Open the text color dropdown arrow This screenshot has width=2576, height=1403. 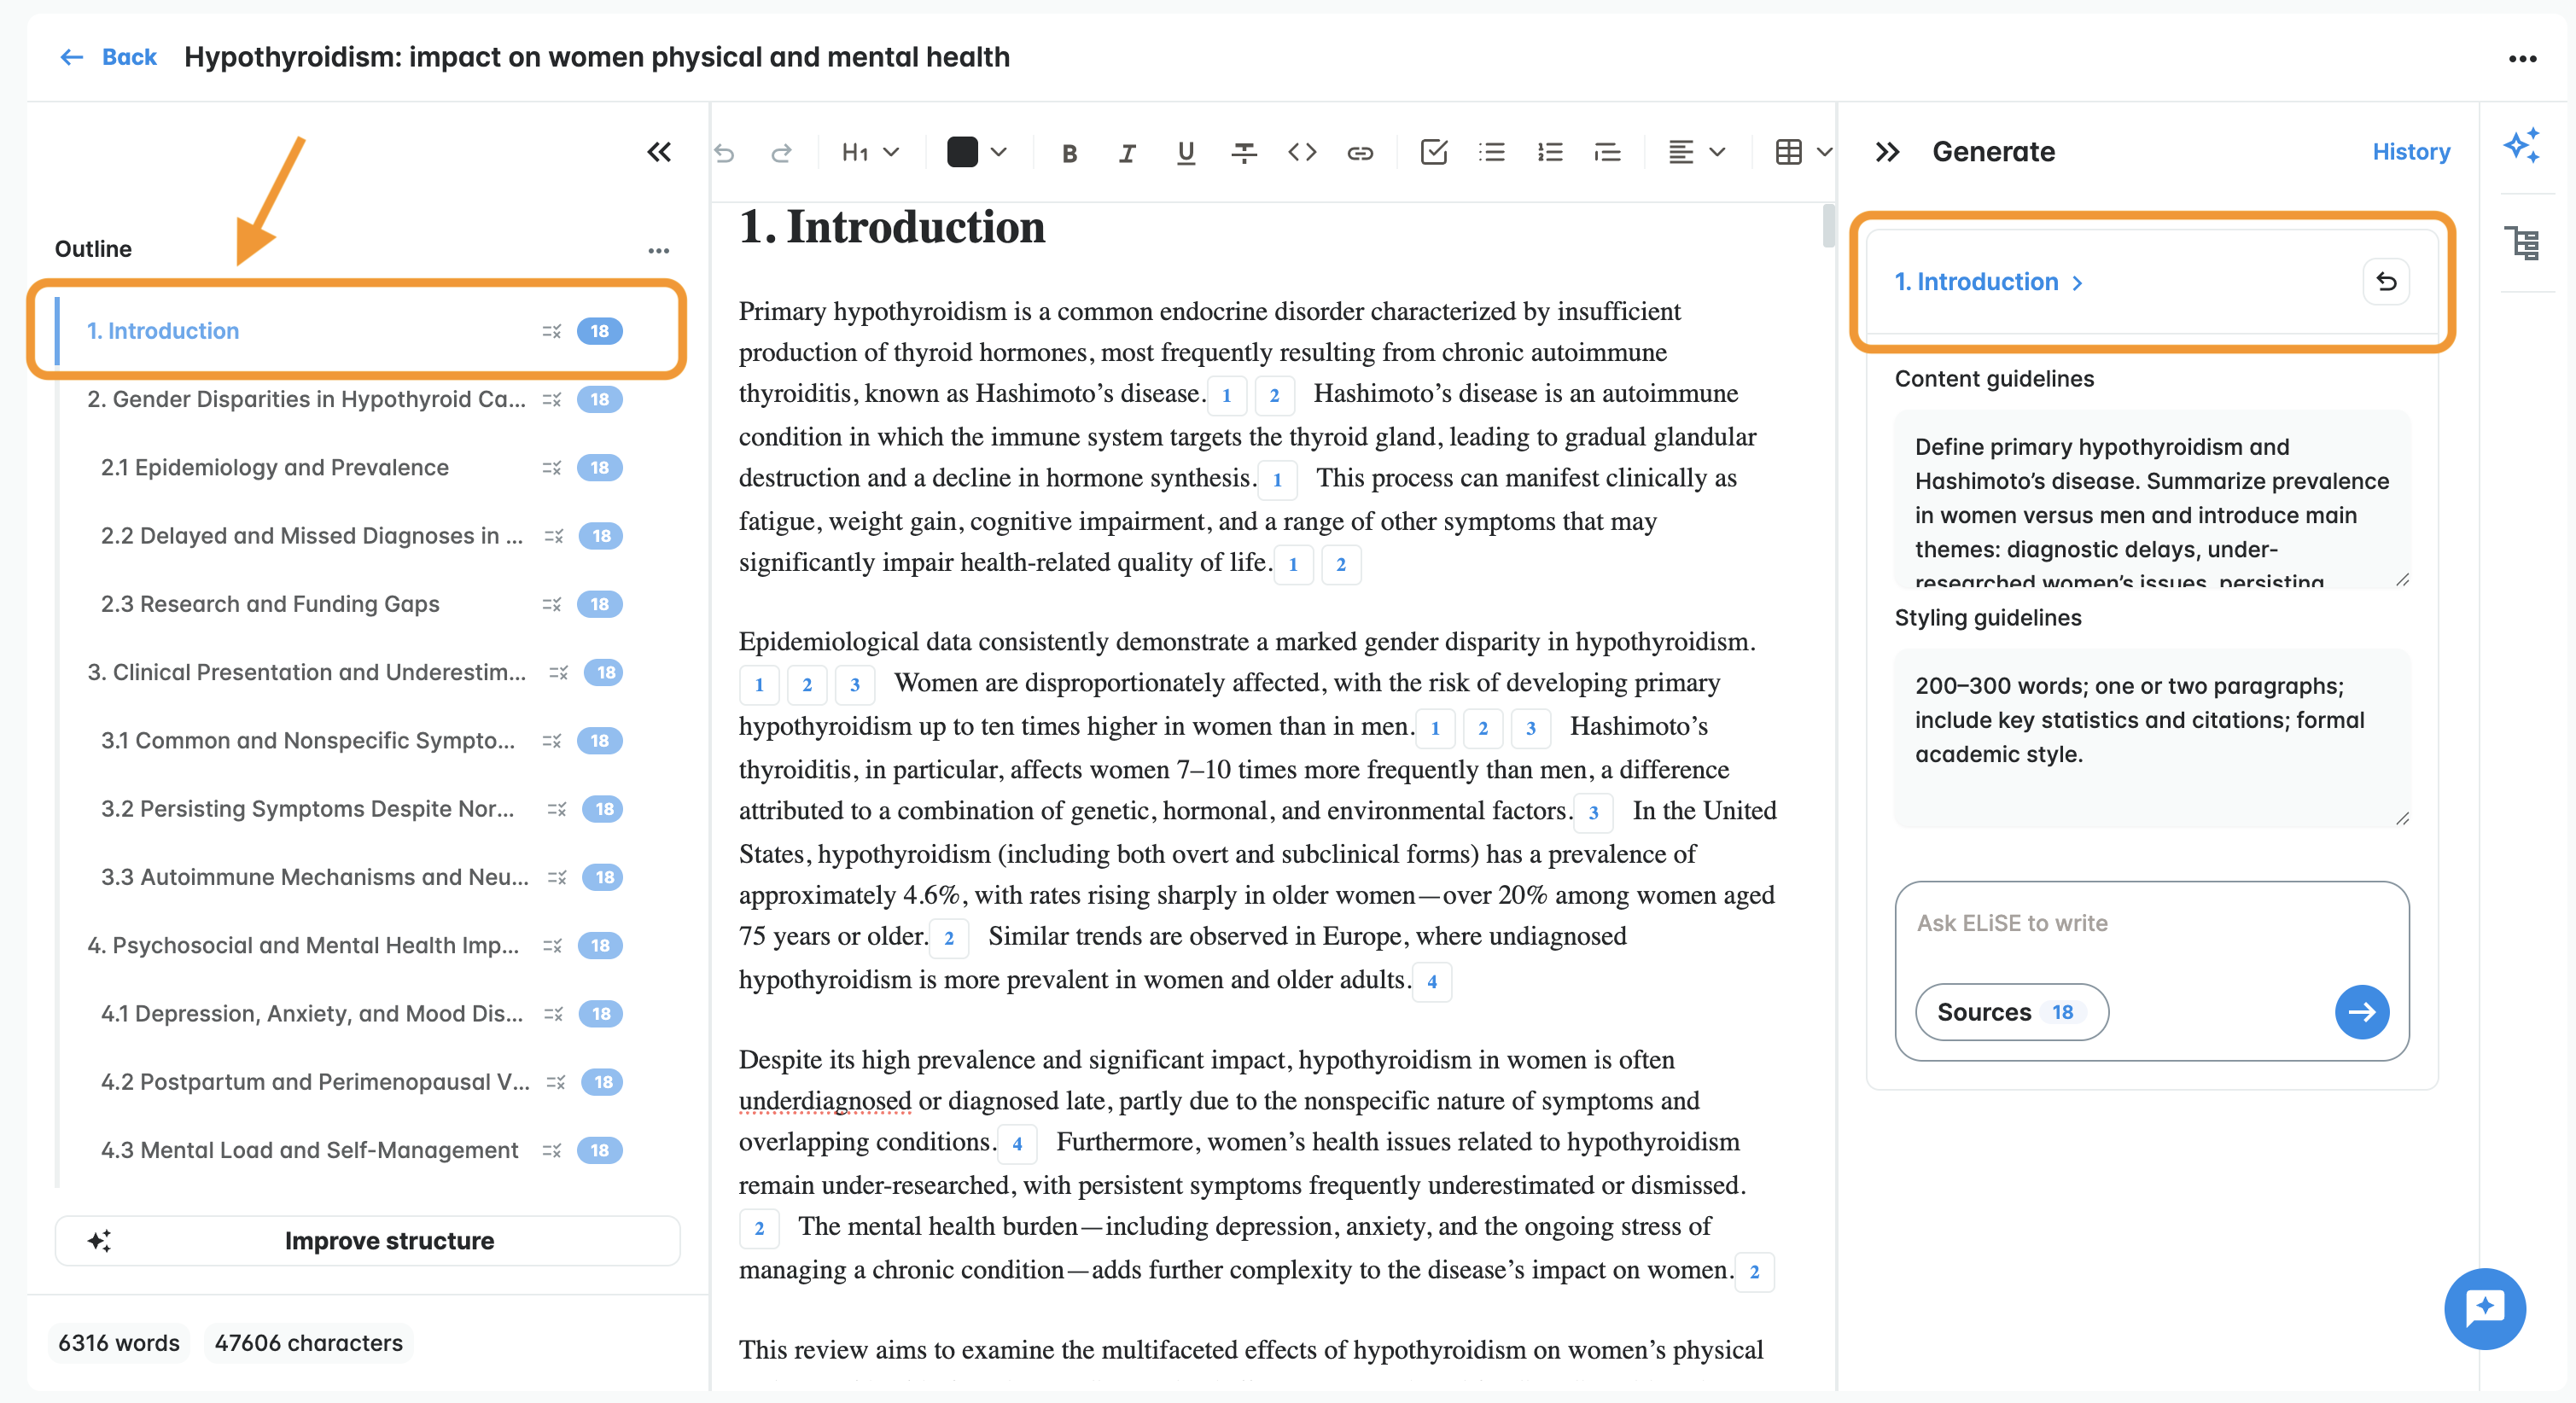[998, 152]
